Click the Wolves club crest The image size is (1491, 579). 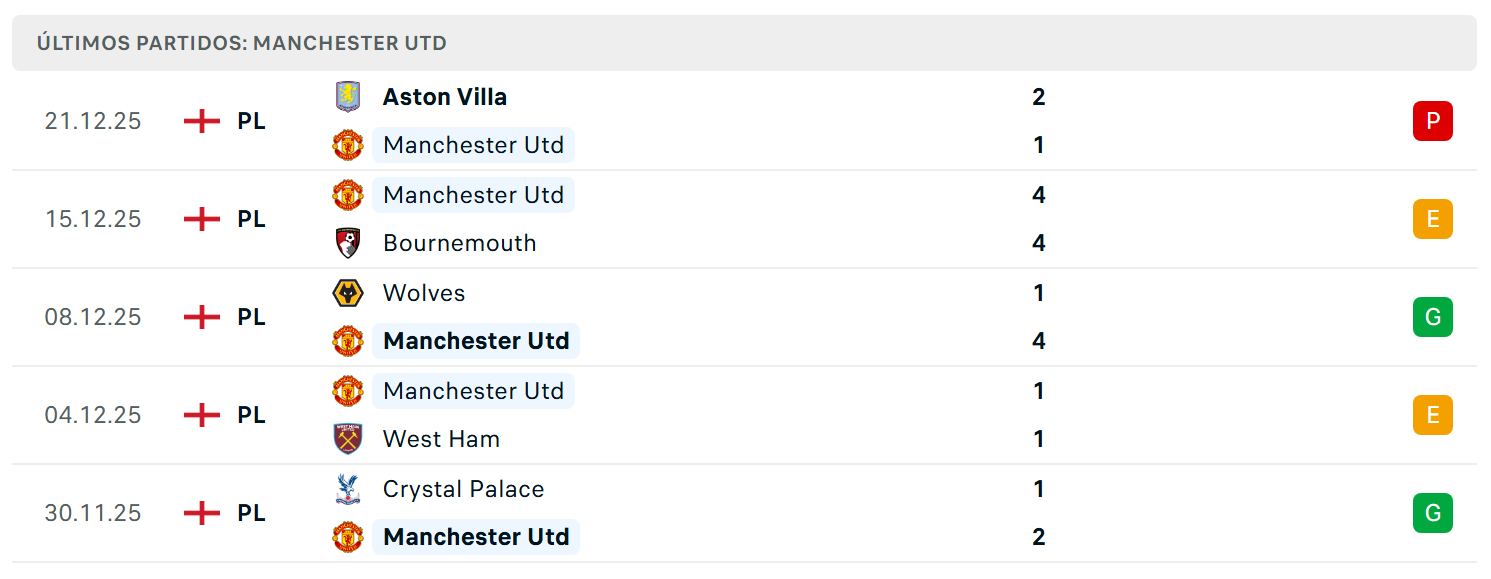(347, 293)
